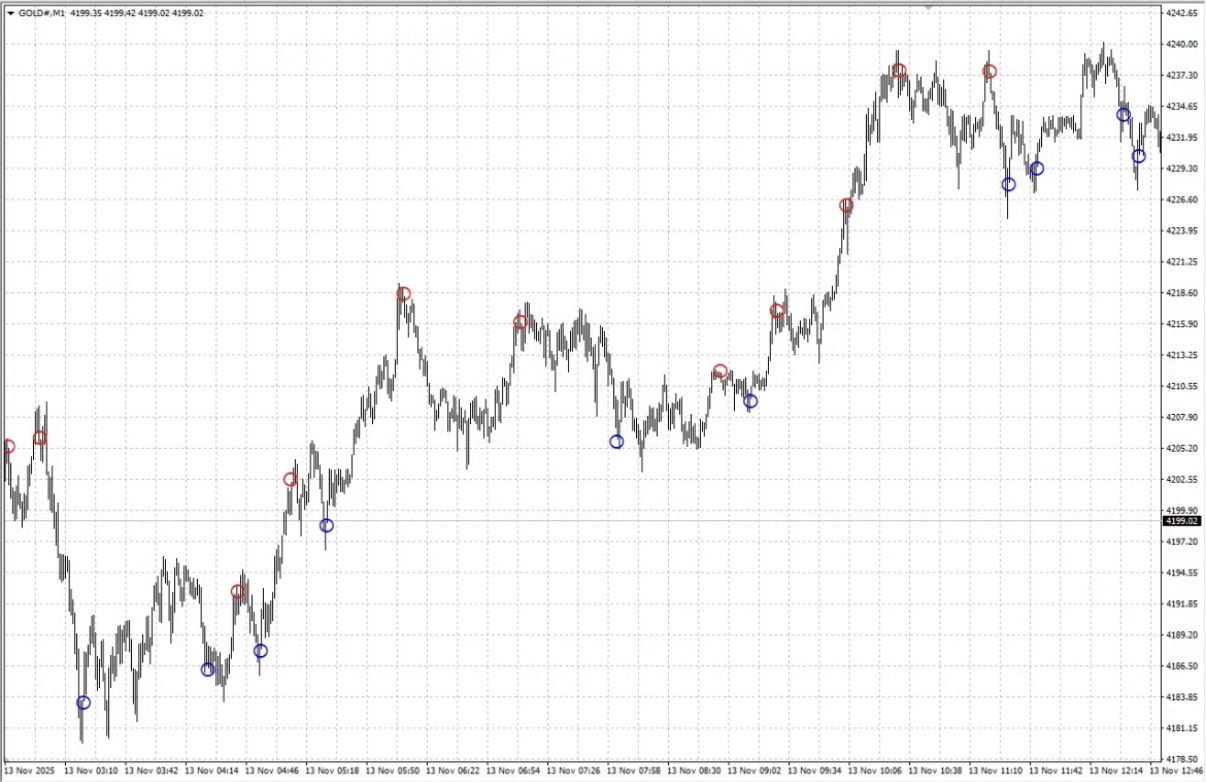Select the 4213.25 price level label

pyautogui.click(x=1183, y=355)
